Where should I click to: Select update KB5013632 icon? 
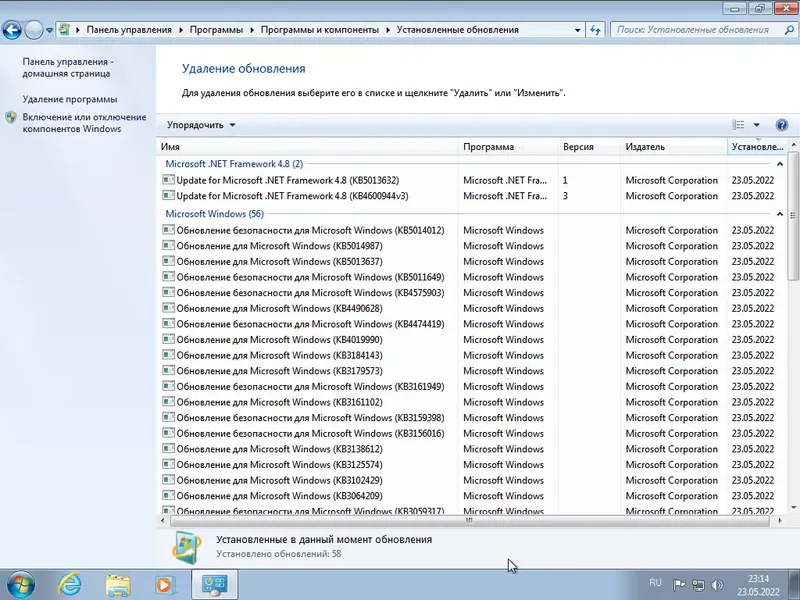click(x=168, y=180)
